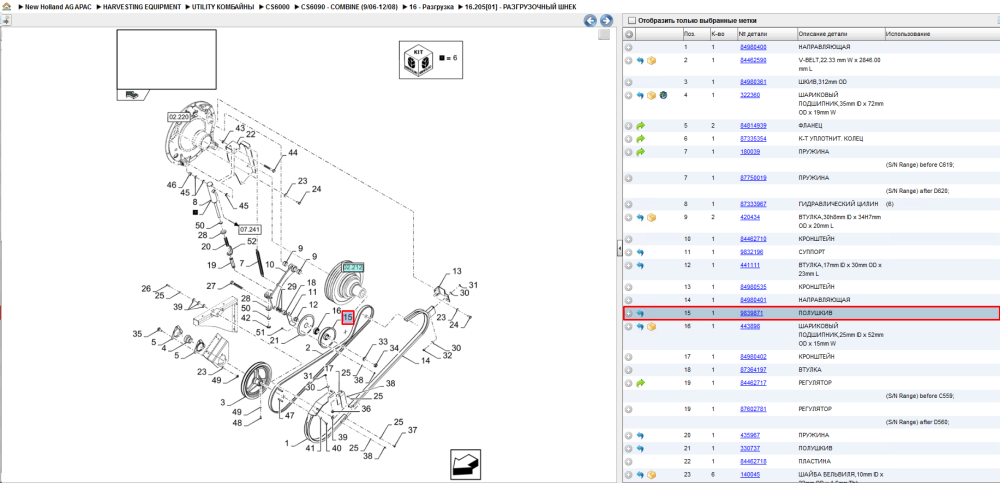The height and width of the screenshot is (483, 1000).
Task: Enable 'Отобразить только выбранные метки' checkbox
Action: 632,20
